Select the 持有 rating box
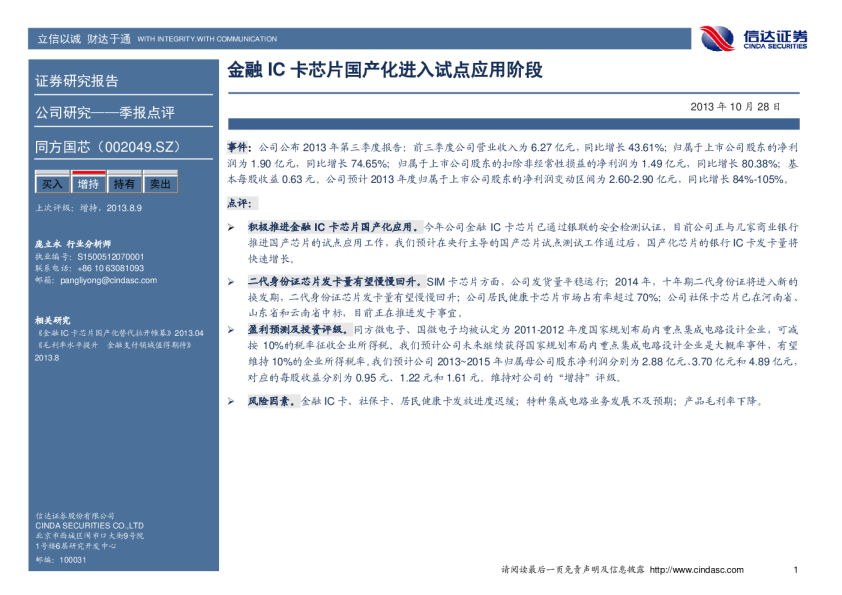This screenshot has width=842, height=595. tap(124, 185)
